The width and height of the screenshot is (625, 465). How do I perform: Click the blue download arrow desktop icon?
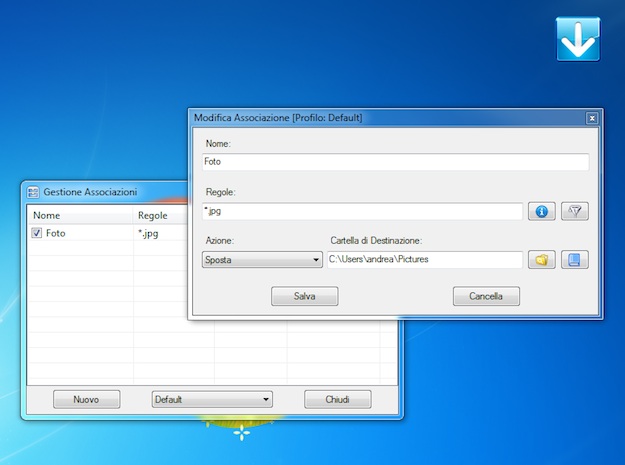(x=577, y=39)
